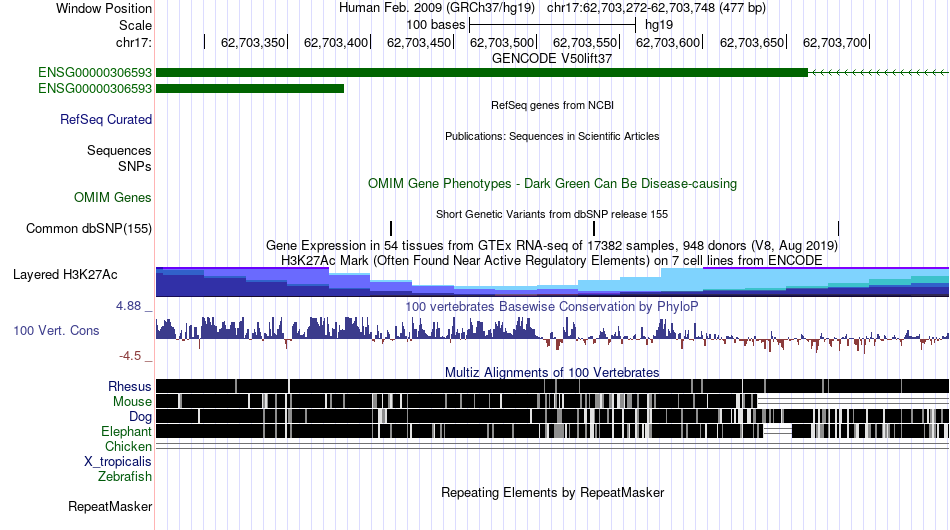Click the 4.88 PhyloP upper scale value
Screen dimensions: 950x530
point(128,306)
